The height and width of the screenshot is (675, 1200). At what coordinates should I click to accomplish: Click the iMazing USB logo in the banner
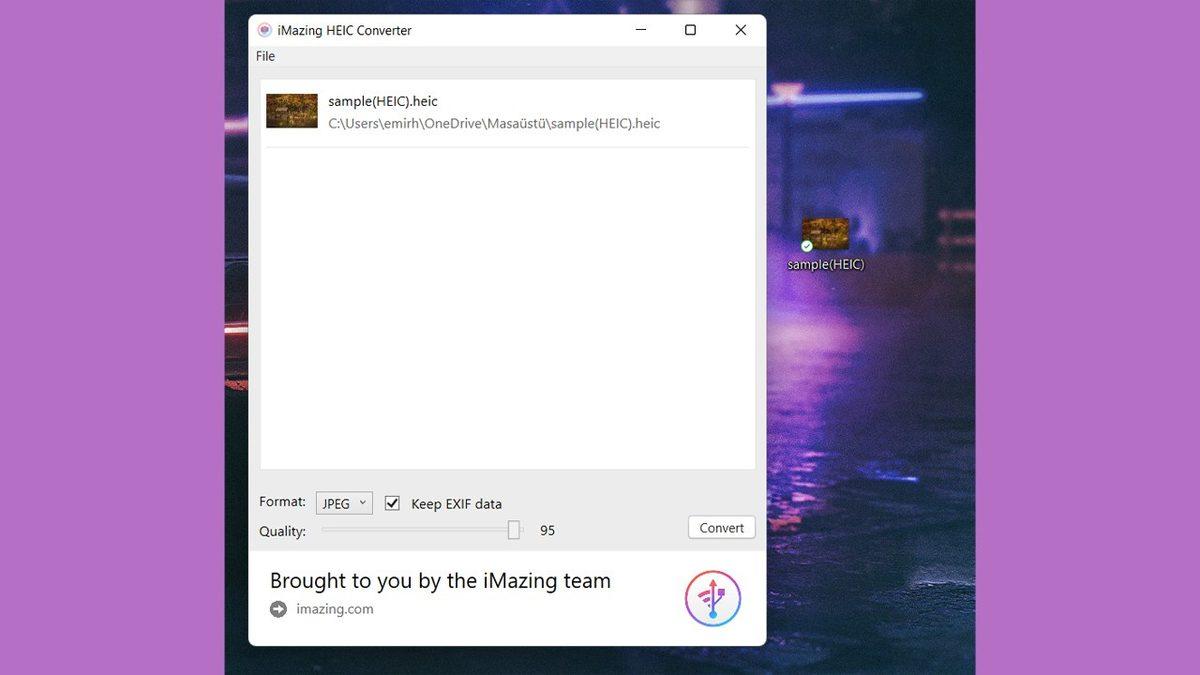[x=712, y=599]
